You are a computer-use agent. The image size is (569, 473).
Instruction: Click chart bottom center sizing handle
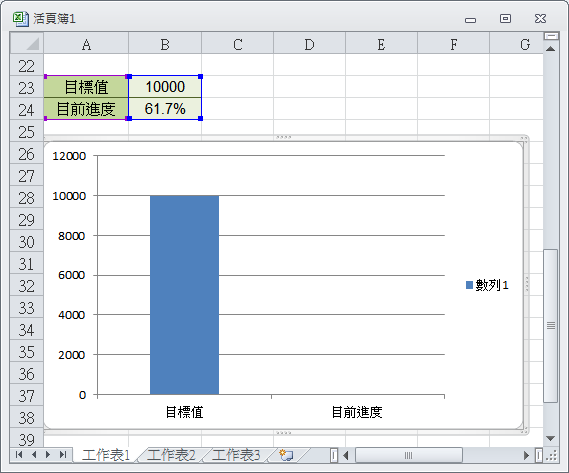[x=283, y=433]
